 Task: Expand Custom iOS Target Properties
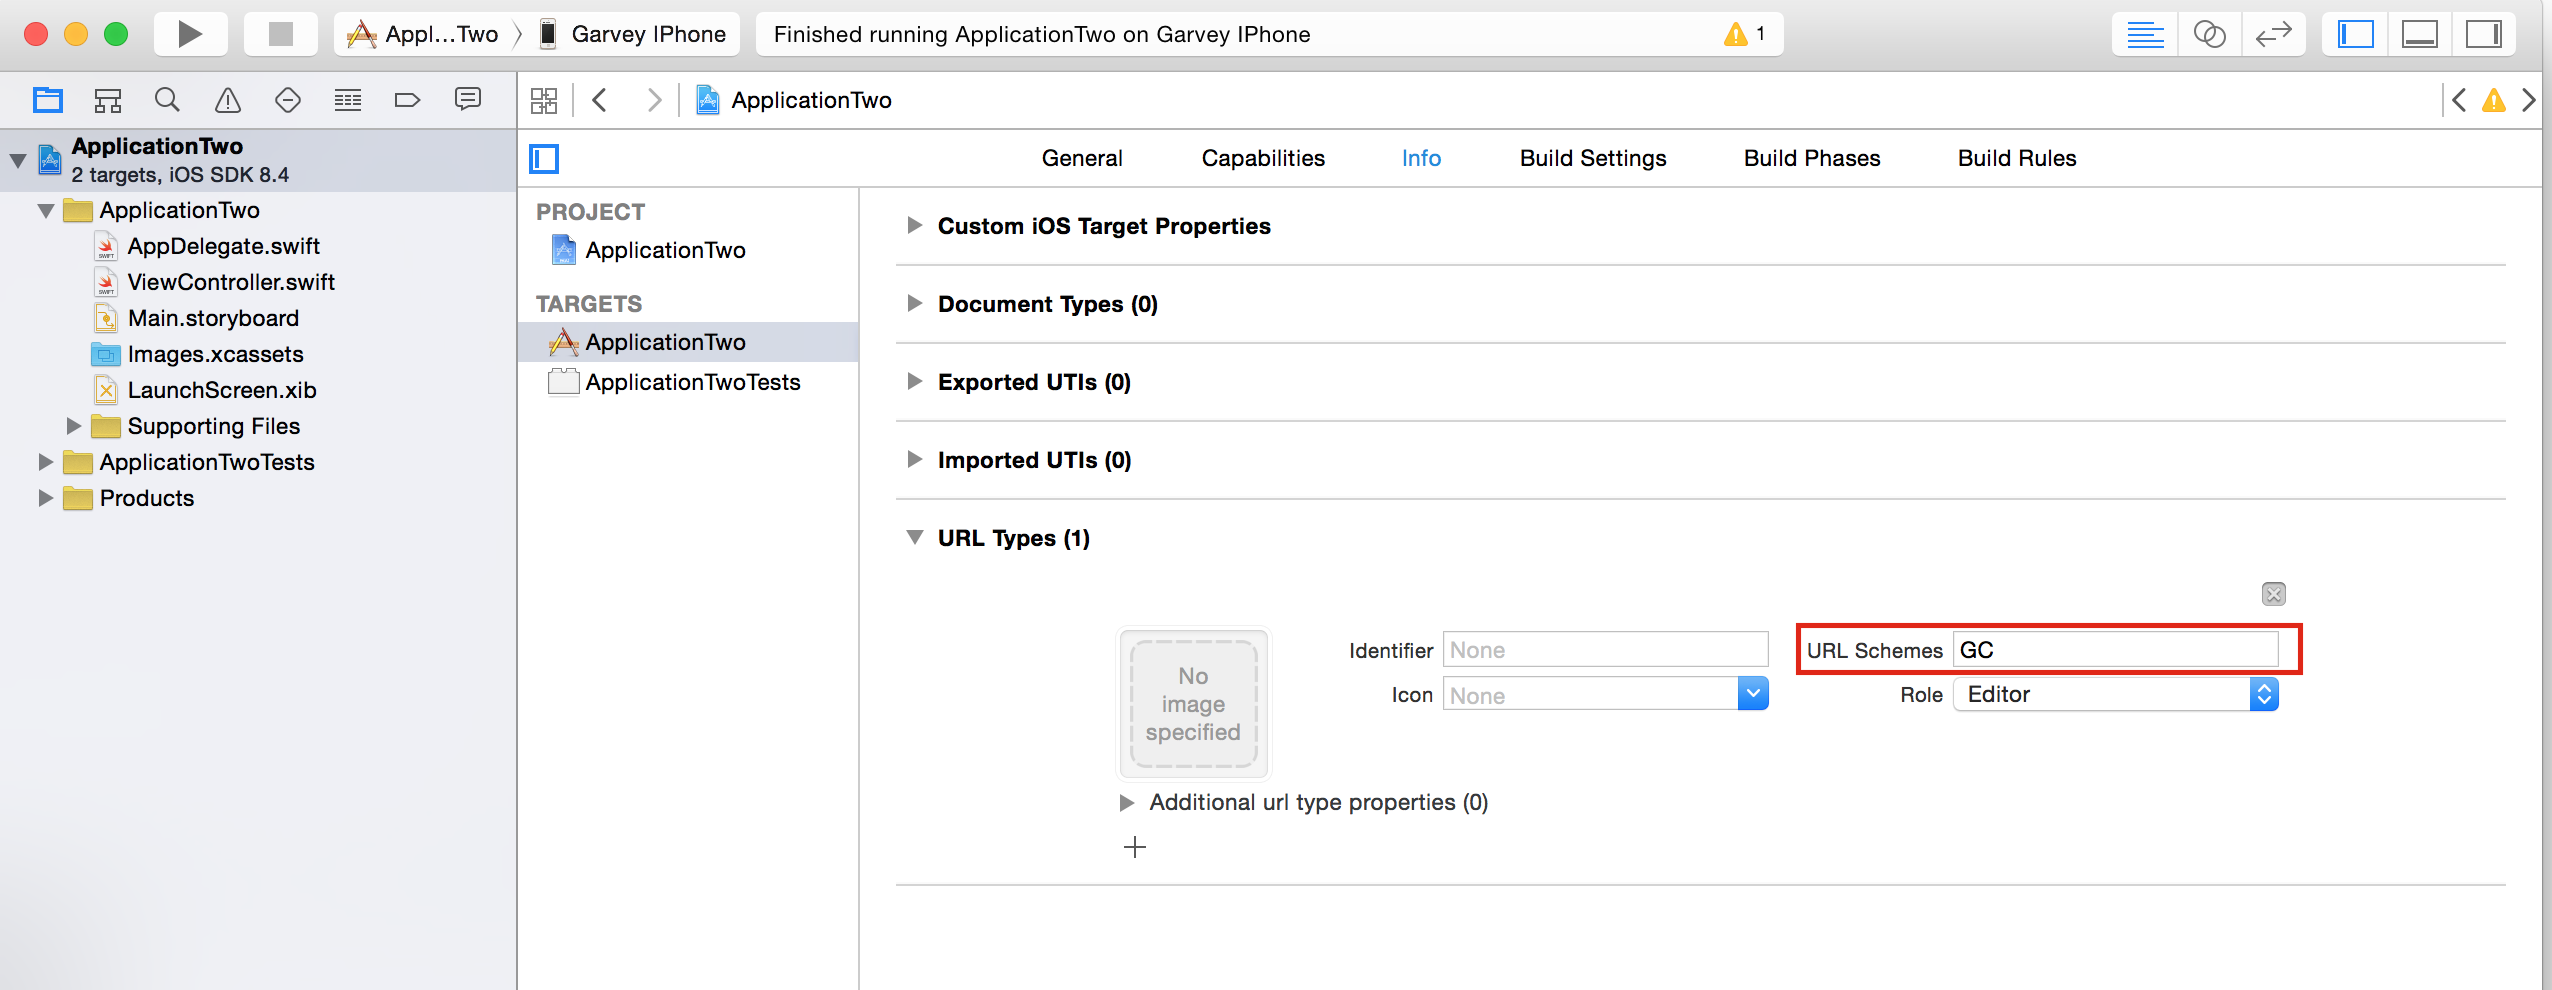914,226
